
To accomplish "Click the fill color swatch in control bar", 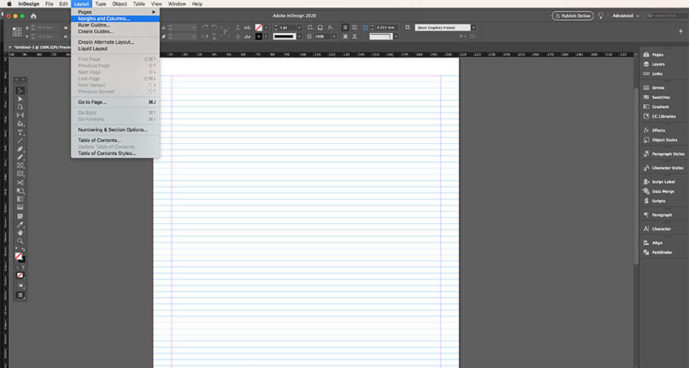I will pyautogui.click(x=258, y=28).
